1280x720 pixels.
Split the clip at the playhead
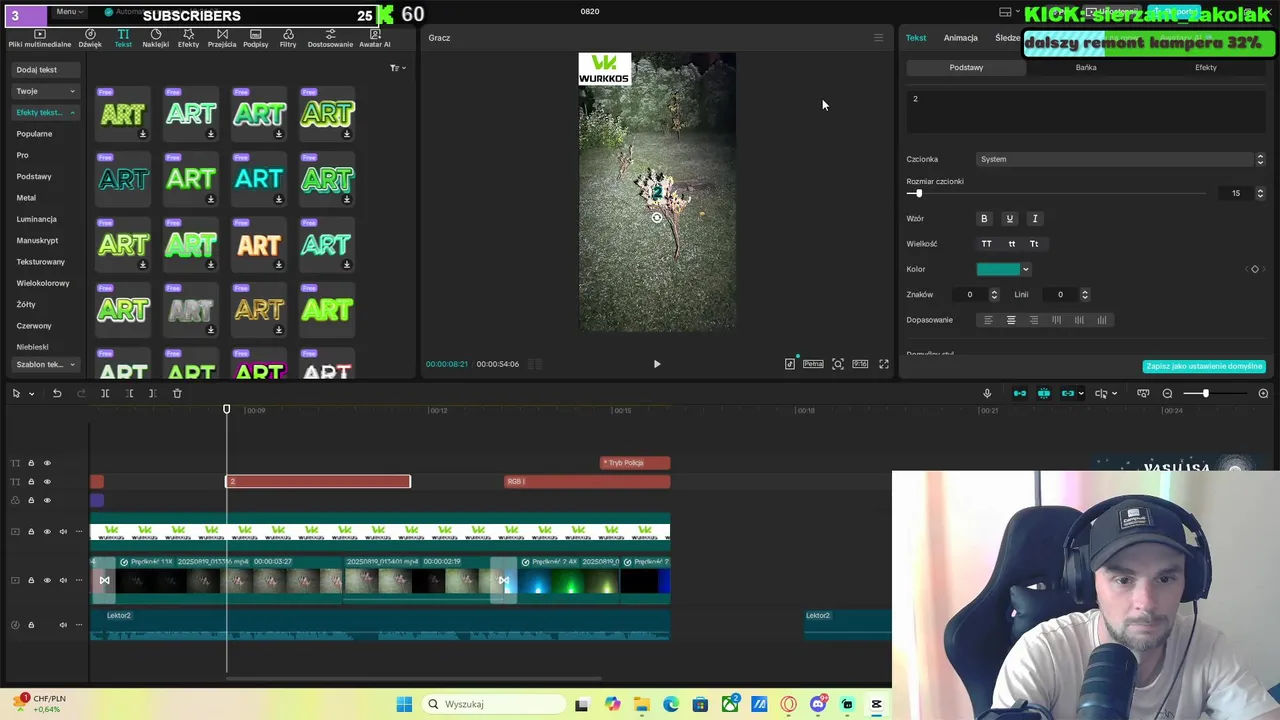pos(105,393)
